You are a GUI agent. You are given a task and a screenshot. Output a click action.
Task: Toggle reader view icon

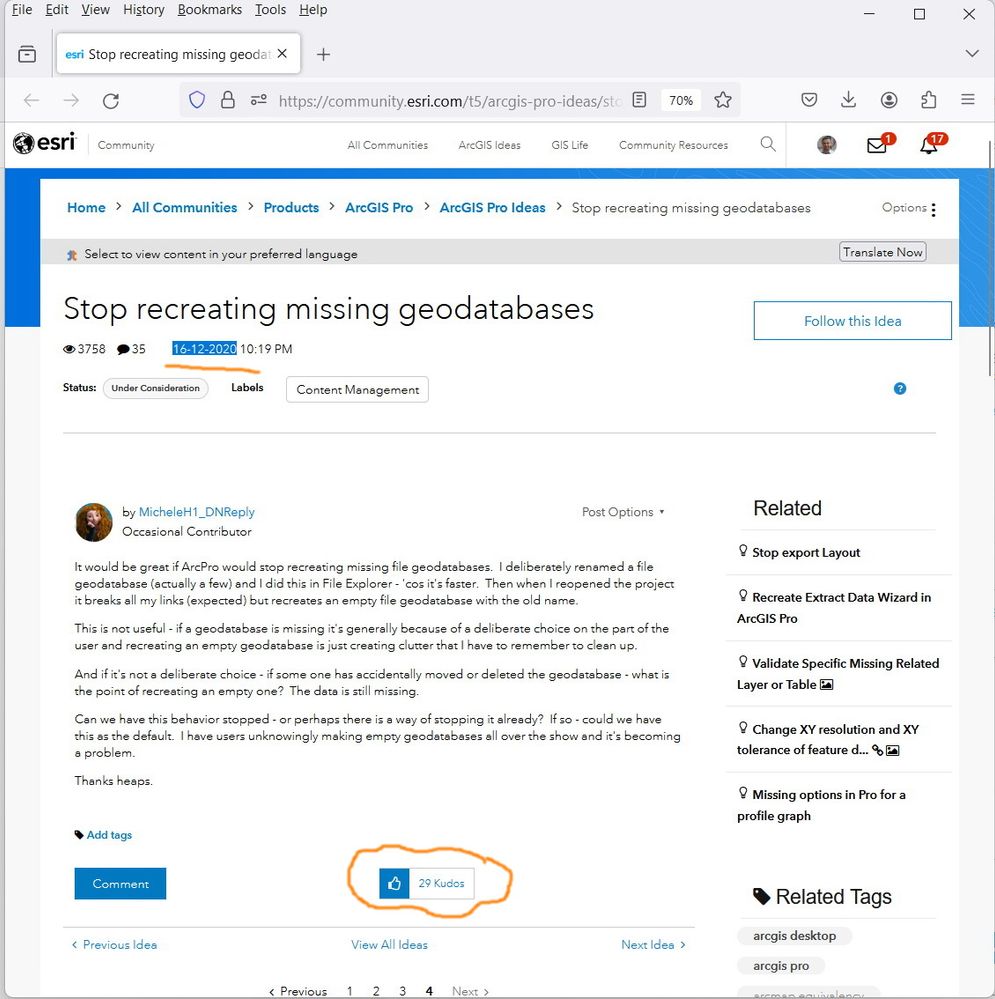tap(639, 99)
